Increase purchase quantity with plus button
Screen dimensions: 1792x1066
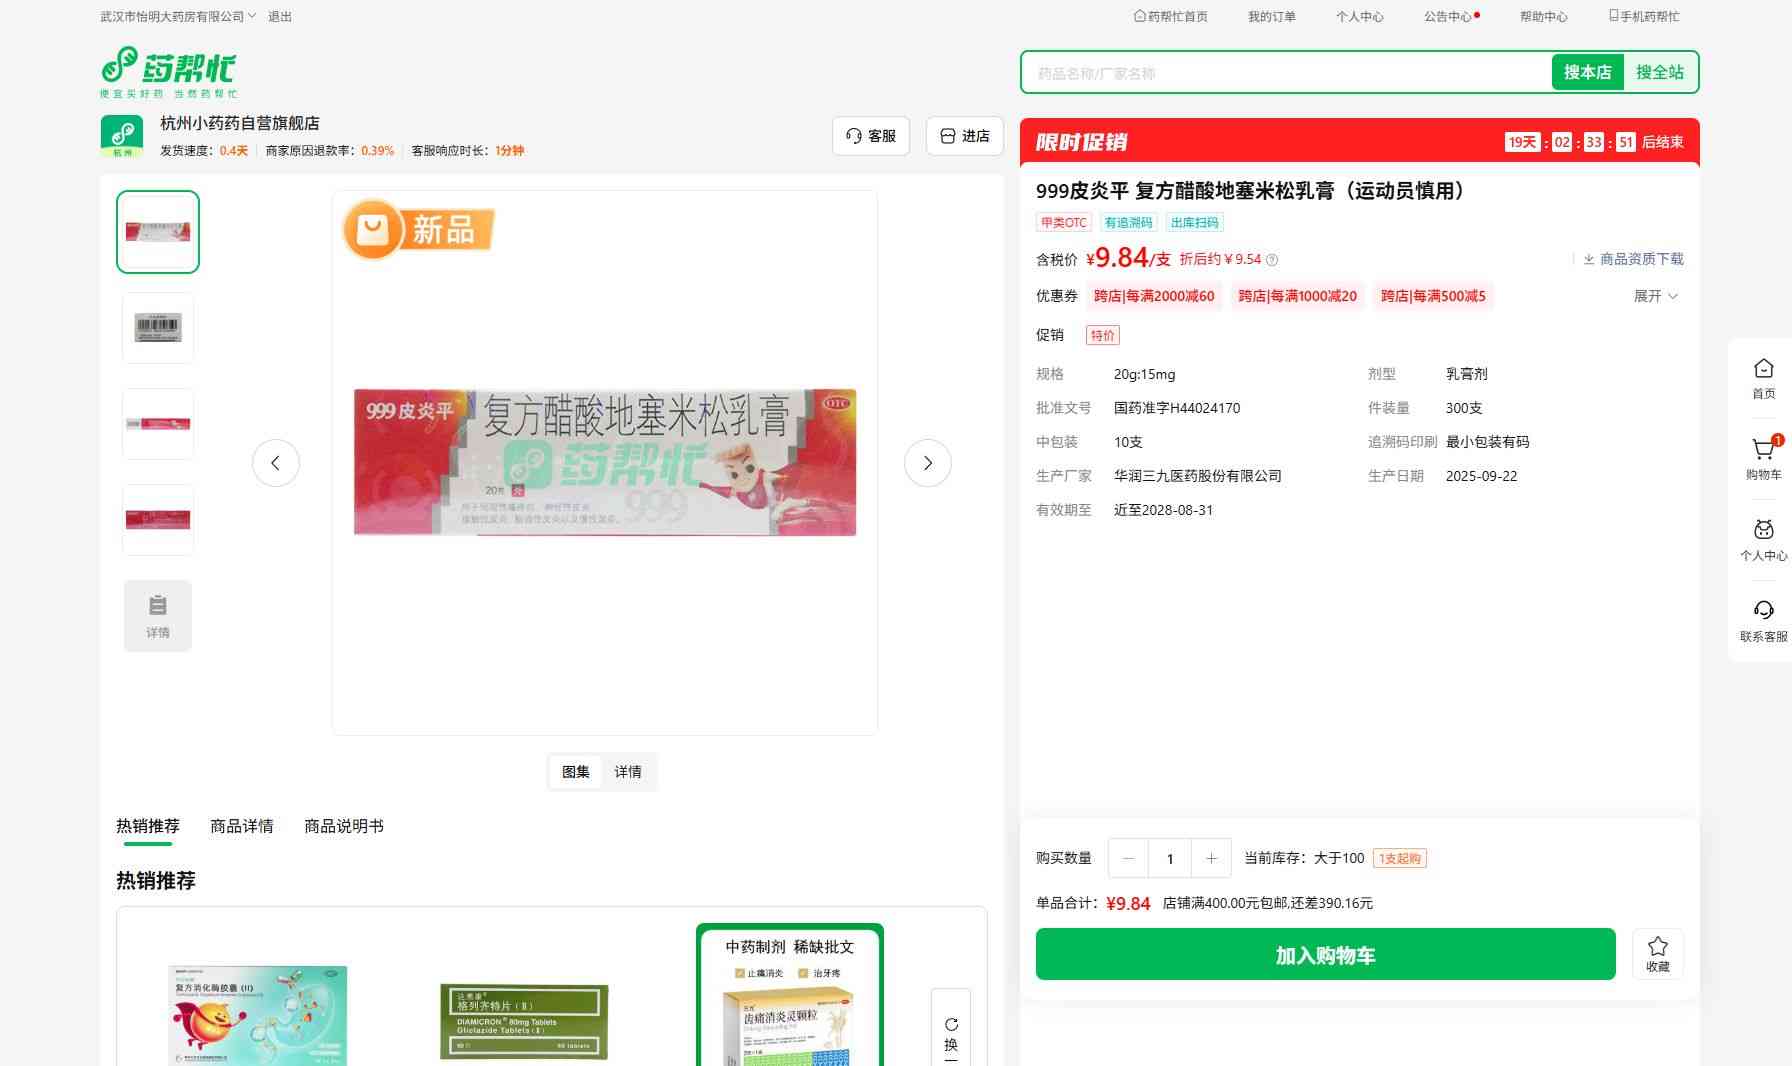(x=1211, y=858)
